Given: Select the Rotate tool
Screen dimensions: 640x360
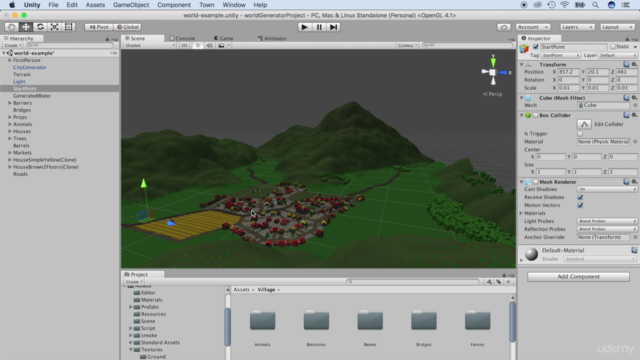Looking at the screenshot, I should 40,27.
